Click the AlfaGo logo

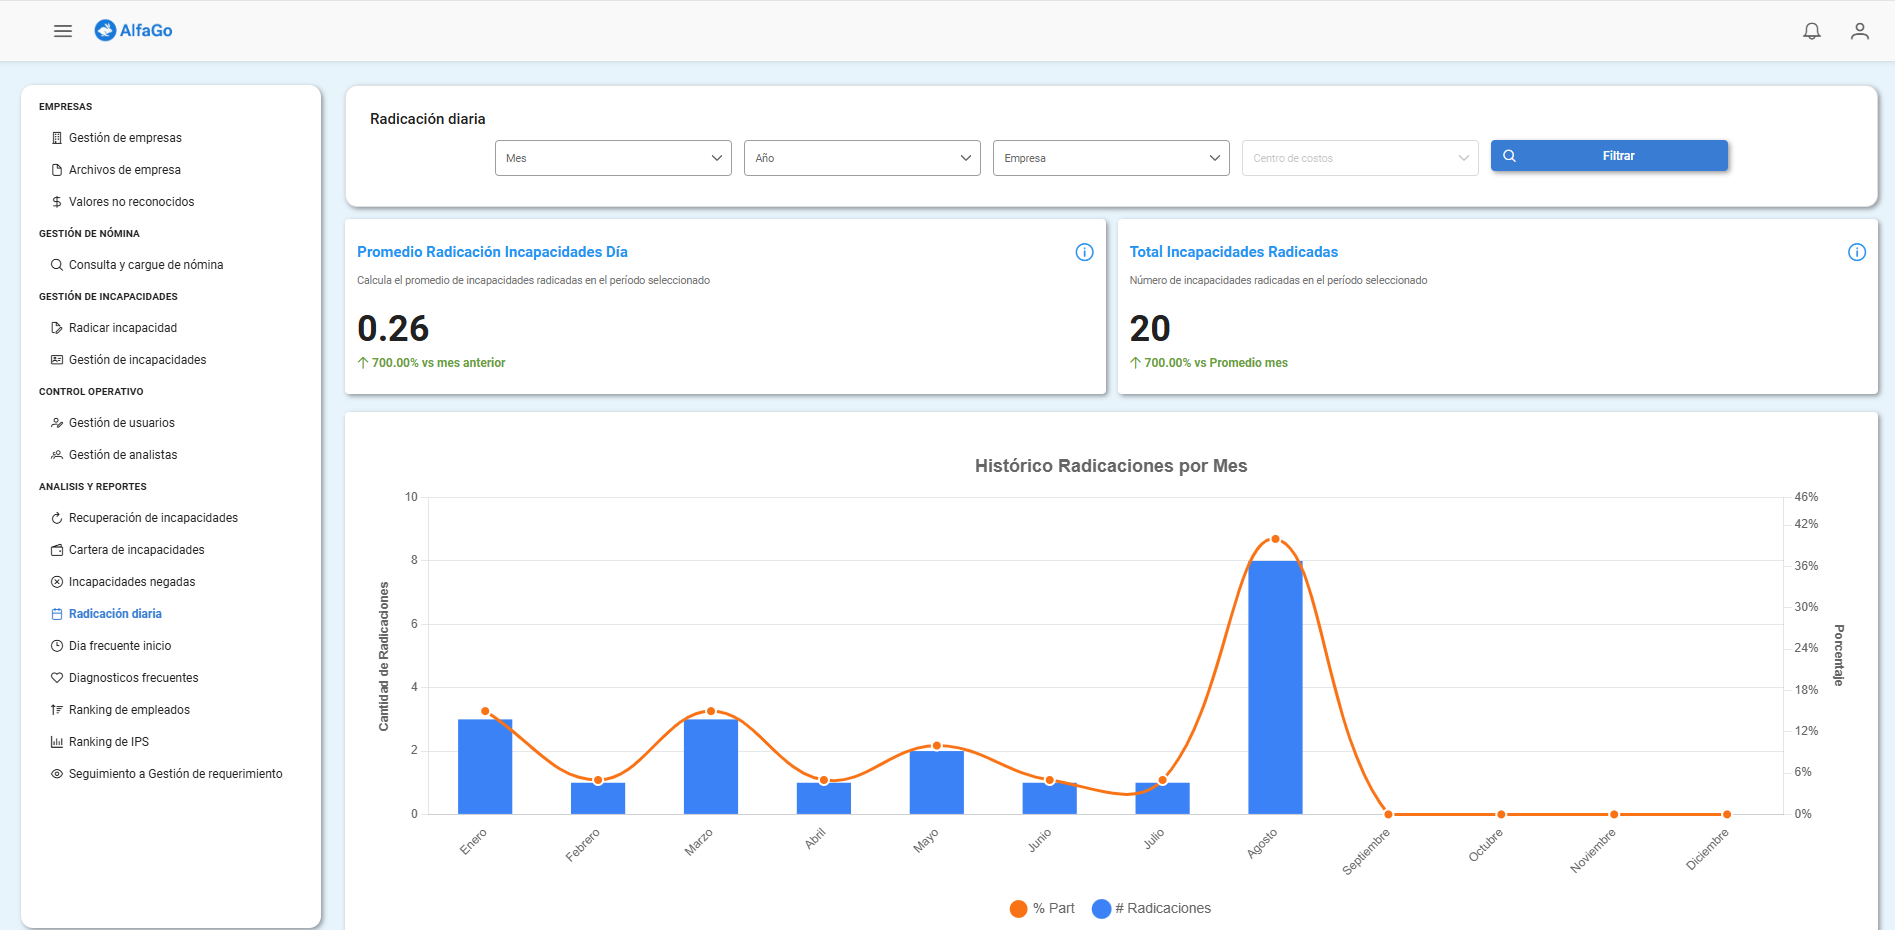[x=134, y=31]
